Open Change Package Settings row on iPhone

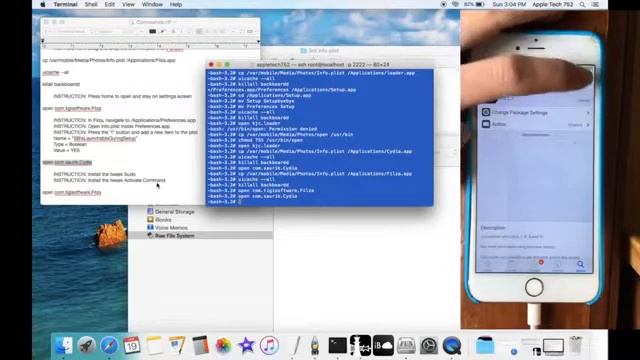click(x=536, y=112)
